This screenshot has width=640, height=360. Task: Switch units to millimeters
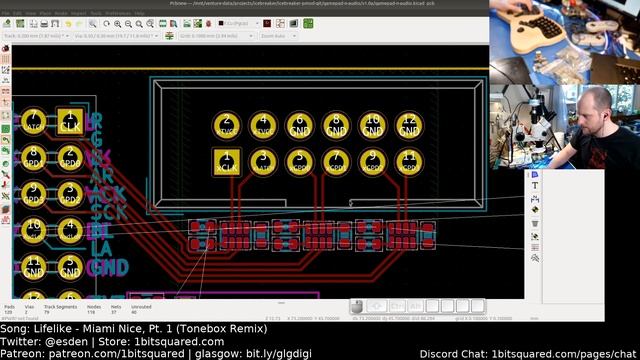point(6,91)
